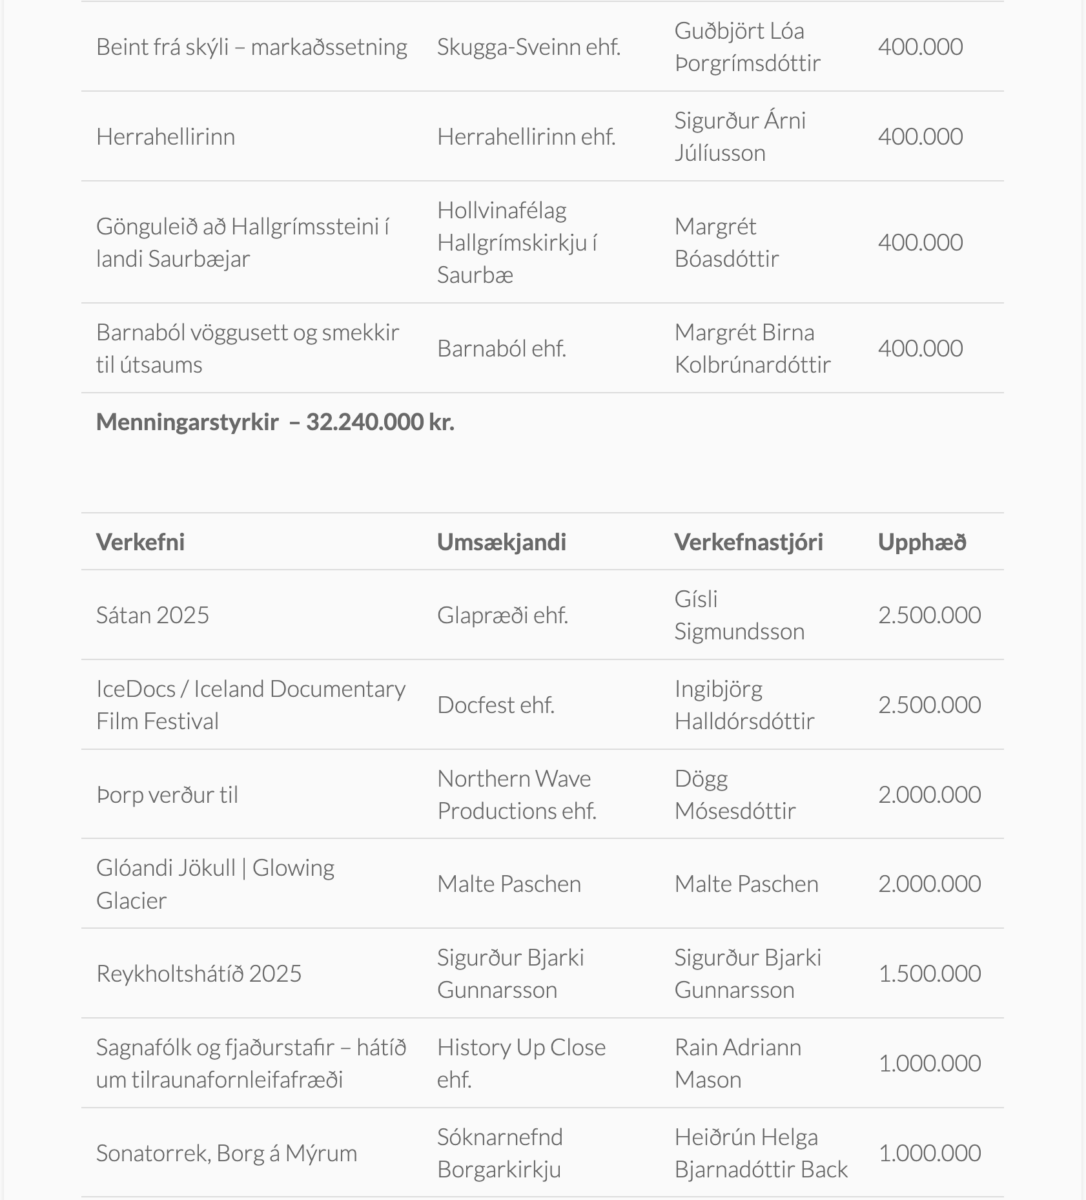Click the Barnaból ehf. applicant cell
Viewport: 1086px width, 1200px height.
click(501, 349)
